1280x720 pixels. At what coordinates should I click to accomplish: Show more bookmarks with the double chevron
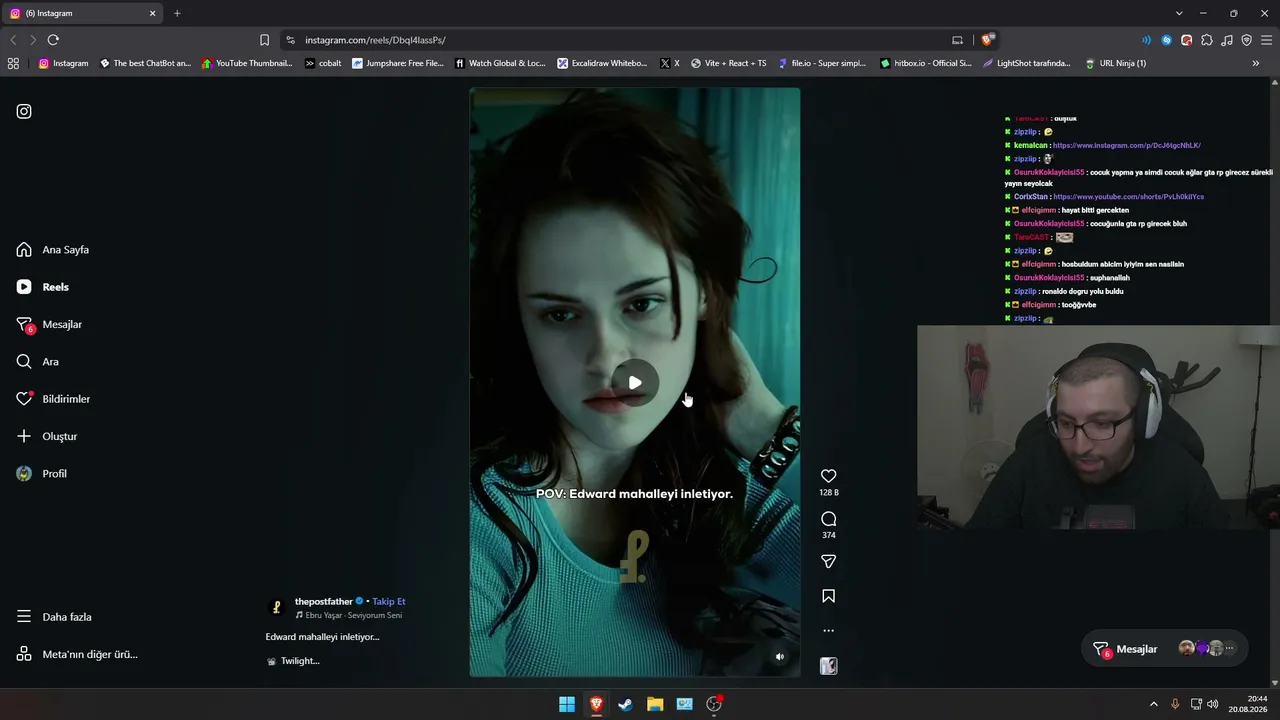[x=1256, y=63]
